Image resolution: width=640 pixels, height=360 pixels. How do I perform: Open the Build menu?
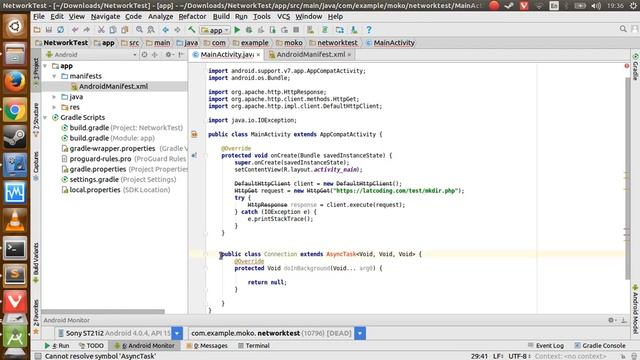(221, 16)
